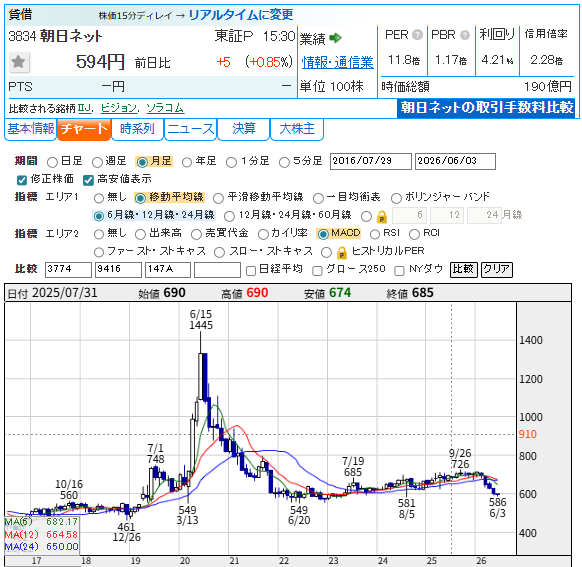This screenshot has height=567, width=582.
Task: Select the 月足 period radio
Action: (142, 162)
